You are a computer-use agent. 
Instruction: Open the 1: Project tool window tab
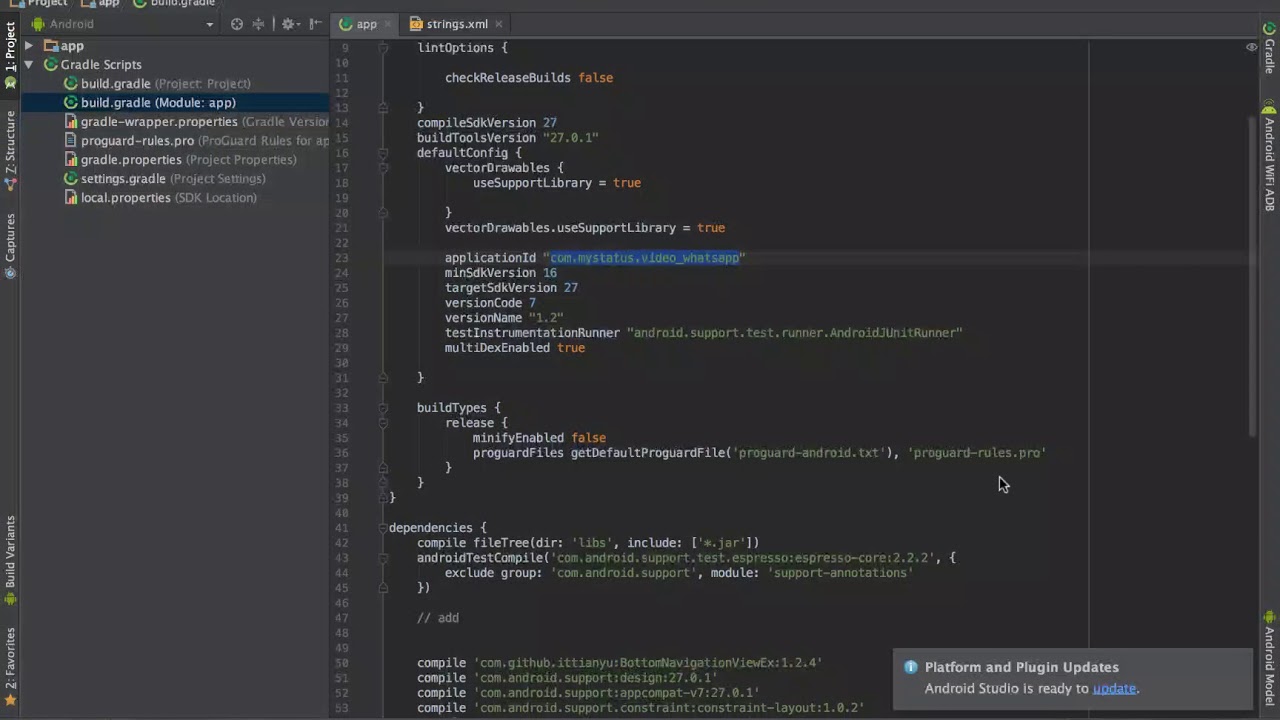[x=10, y=56]
